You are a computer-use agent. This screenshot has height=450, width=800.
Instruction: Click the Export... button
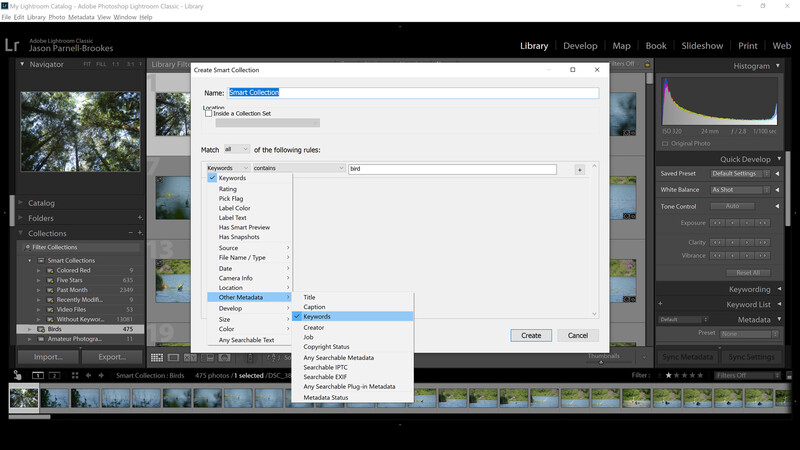pos(112,357)
